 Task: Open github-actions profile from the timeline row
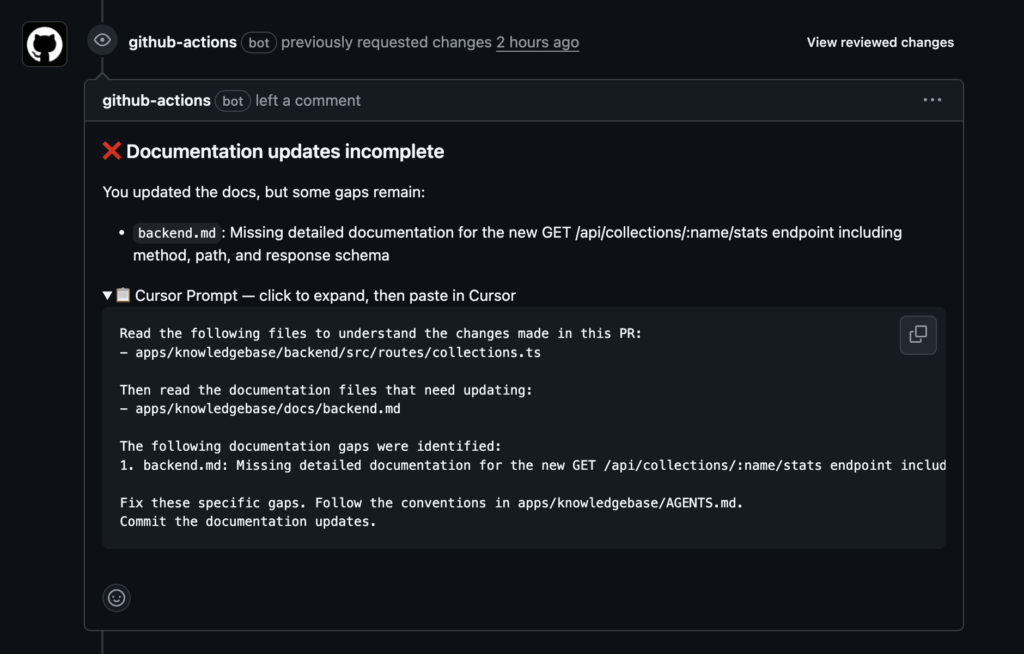point(182,43)
